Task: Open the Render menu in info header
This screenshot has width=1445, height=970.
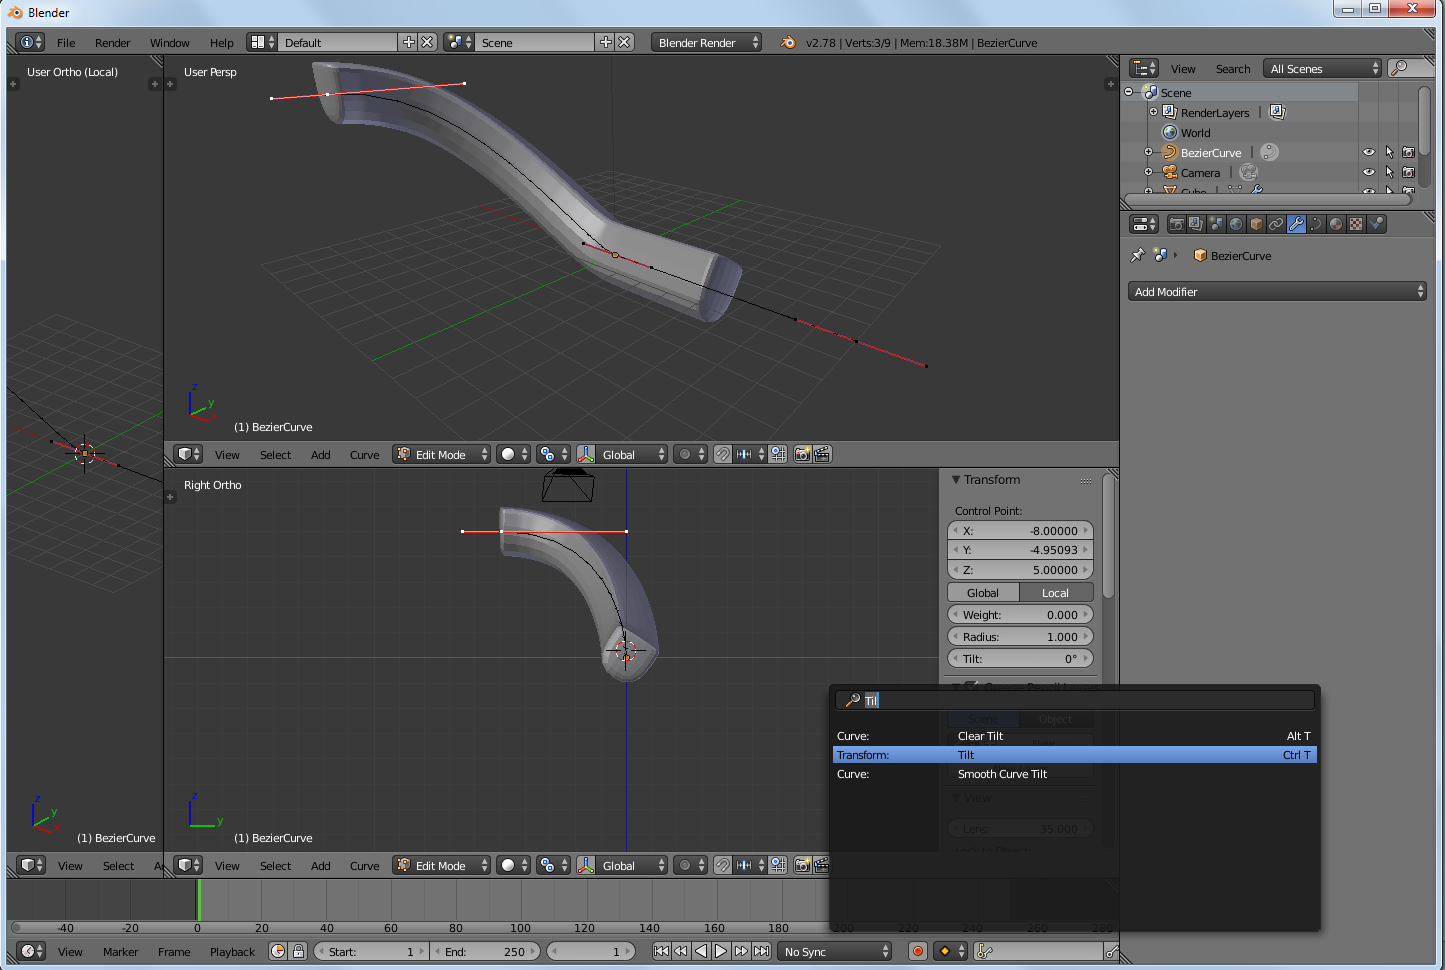Action: click(112, 43)
